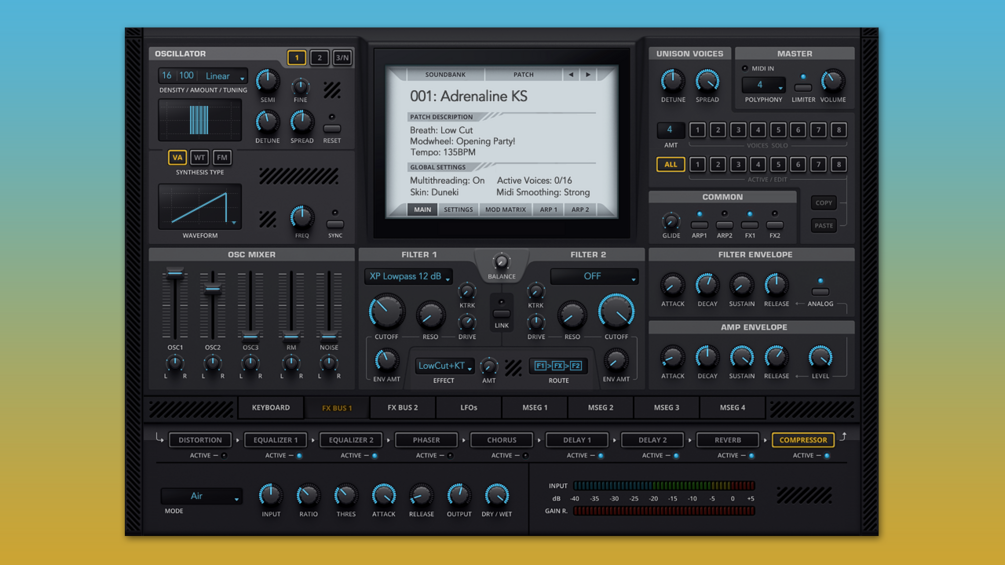
Task: Click the PASTE button
Action: 824,226
